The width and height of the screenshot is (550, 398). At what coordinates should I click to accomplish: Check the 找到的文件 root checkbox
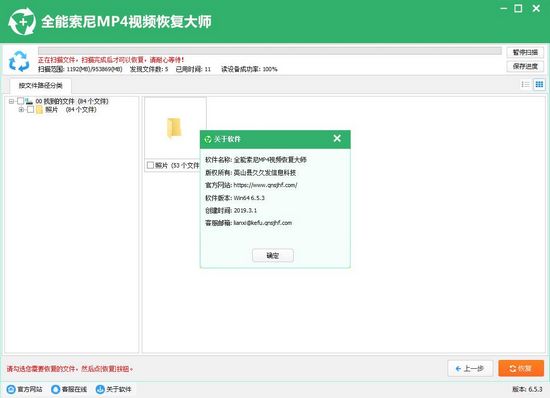[x=20, y=101]
